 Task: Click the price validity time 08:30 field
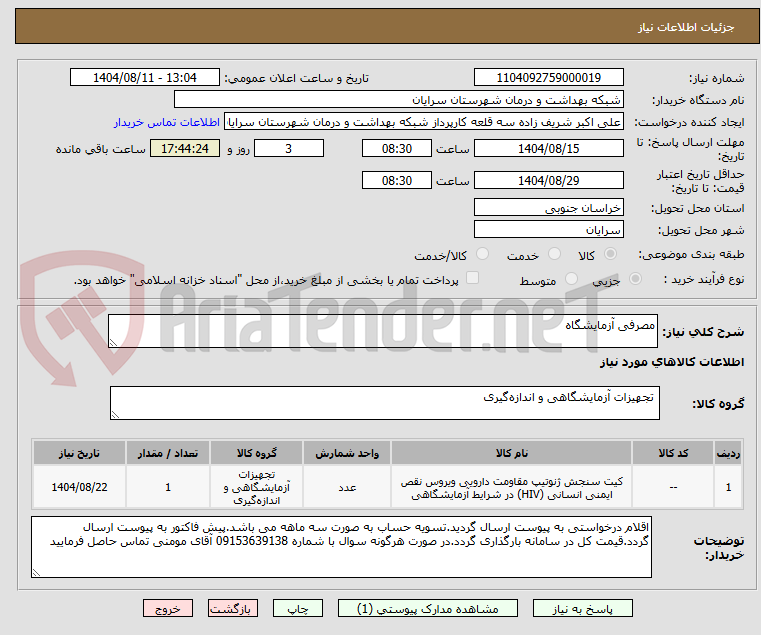397,181
